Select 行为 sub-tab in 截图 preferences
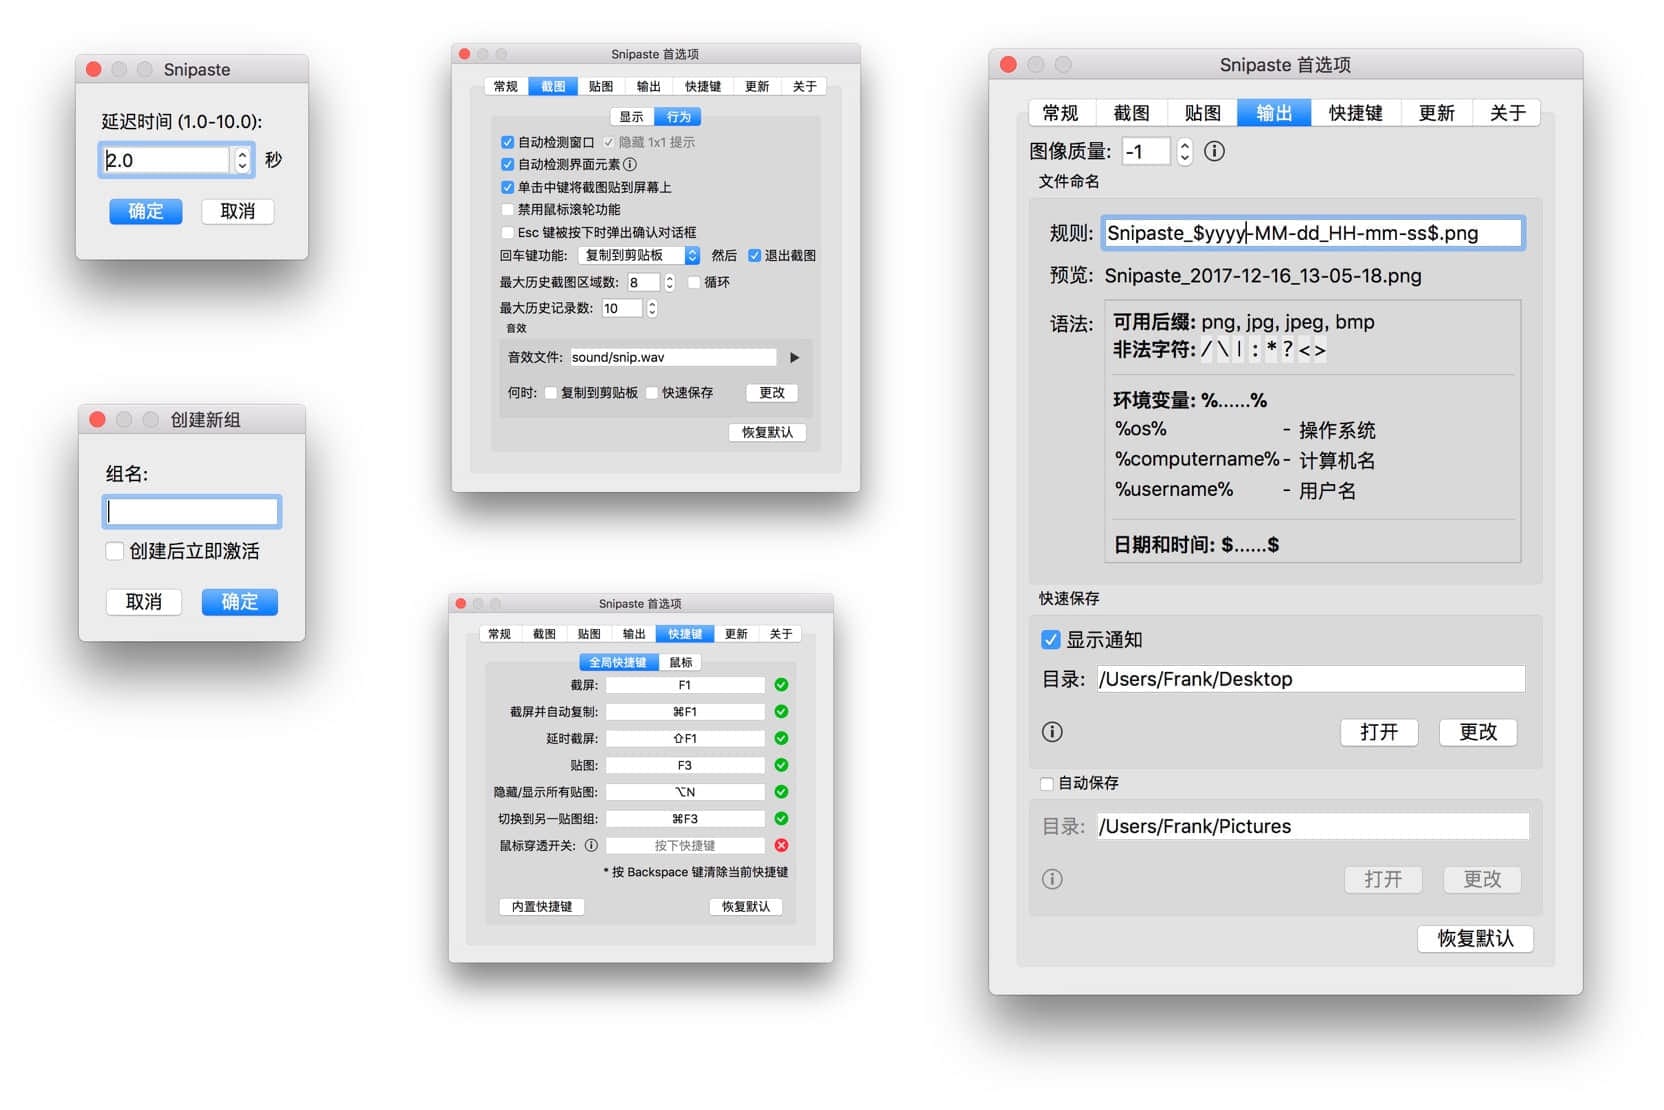This screenshot has width=1664, height=1110. 678,116
